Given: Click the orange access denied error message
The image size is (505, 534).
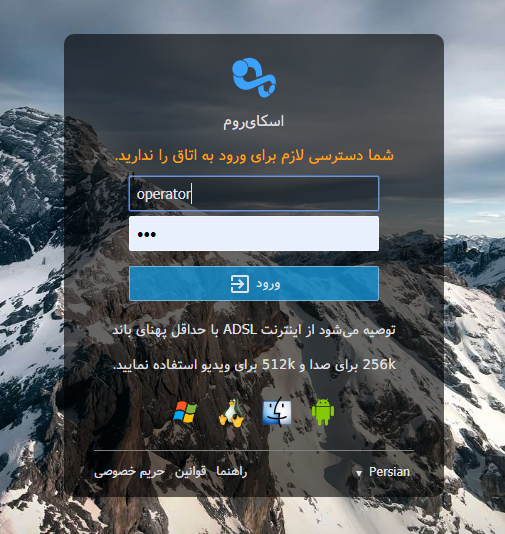Looking at the screenshot, I should (254, 156).
